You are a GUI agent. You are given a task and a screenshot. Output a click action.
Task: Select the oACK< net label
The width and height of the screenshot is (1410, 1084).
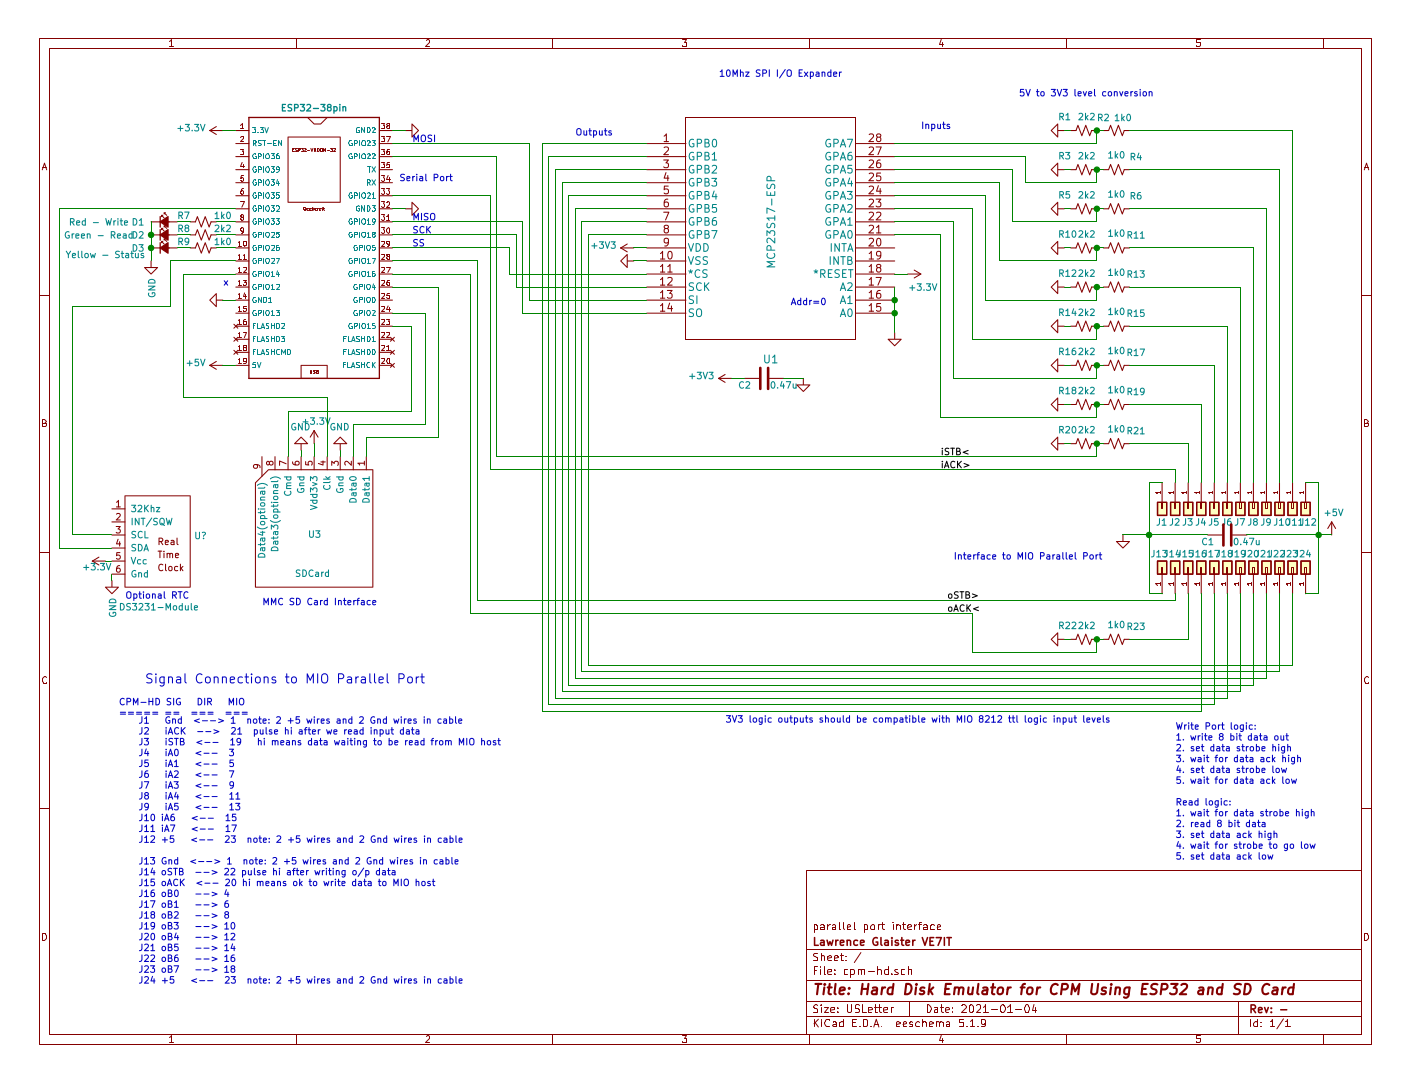tap(963, 608)
